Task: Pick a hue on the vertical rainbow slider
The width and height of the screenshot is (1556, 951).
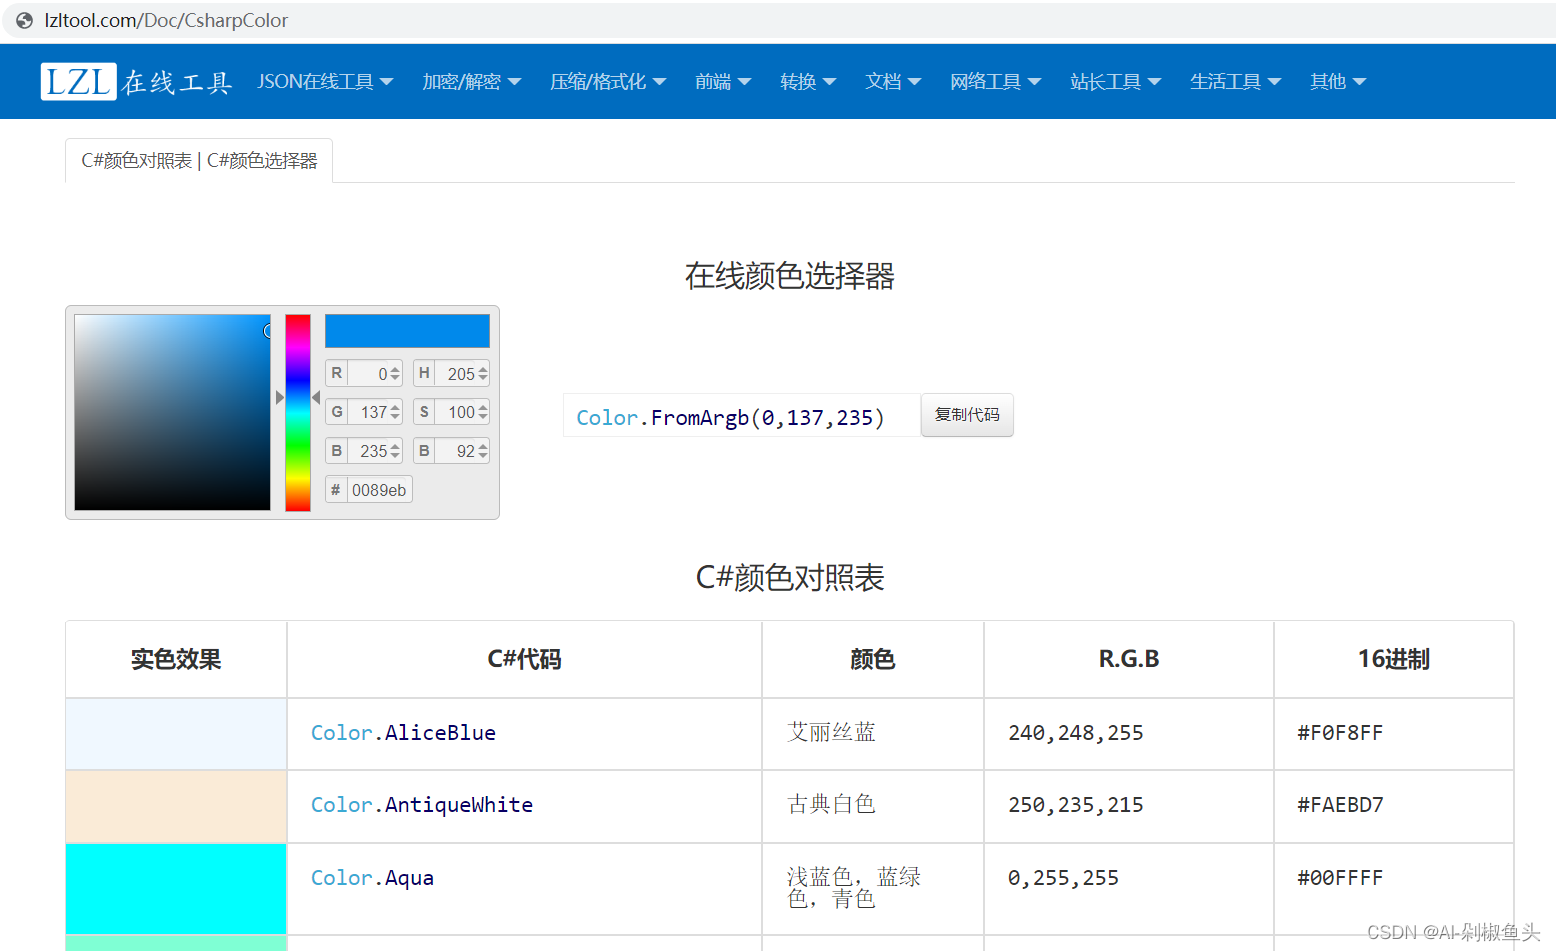Action: coord(297,410)
